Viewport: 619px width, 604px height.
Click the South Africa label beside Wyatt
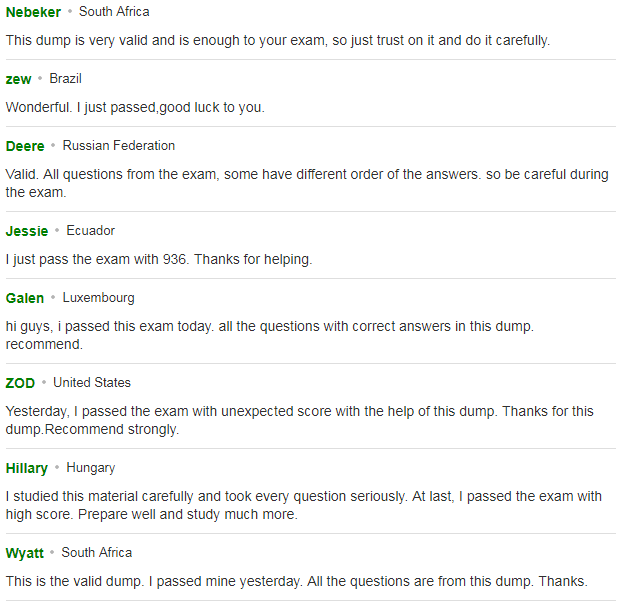tap(96, 553)
